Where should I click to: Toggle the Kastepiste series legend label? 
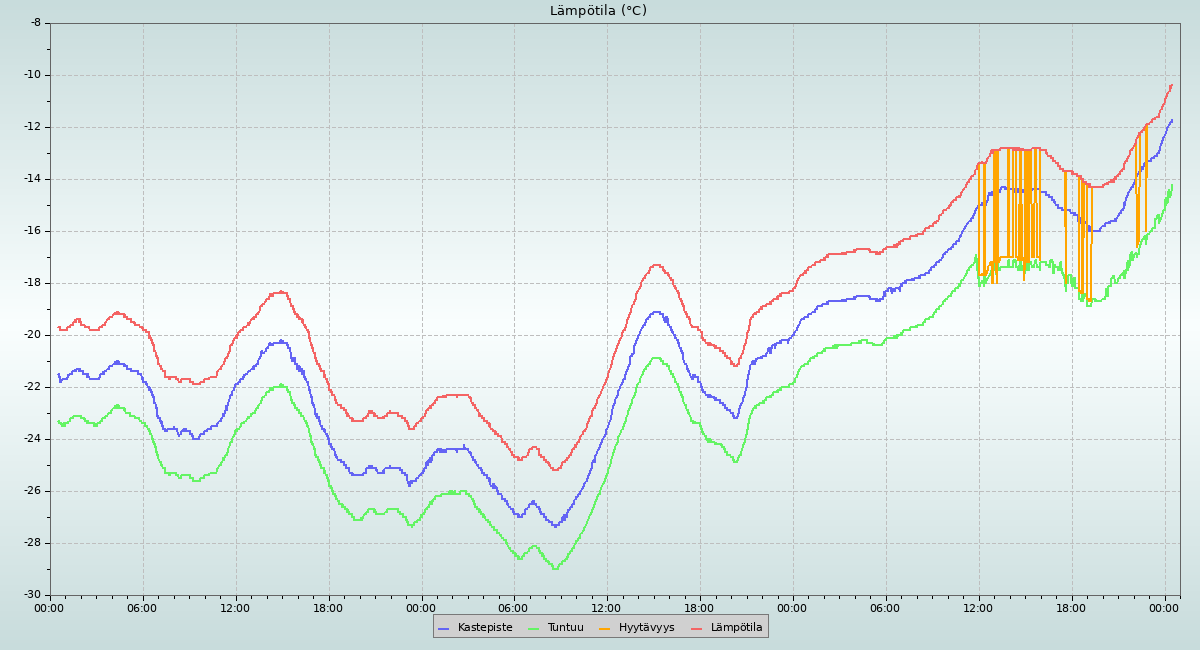tap(485, 628)
